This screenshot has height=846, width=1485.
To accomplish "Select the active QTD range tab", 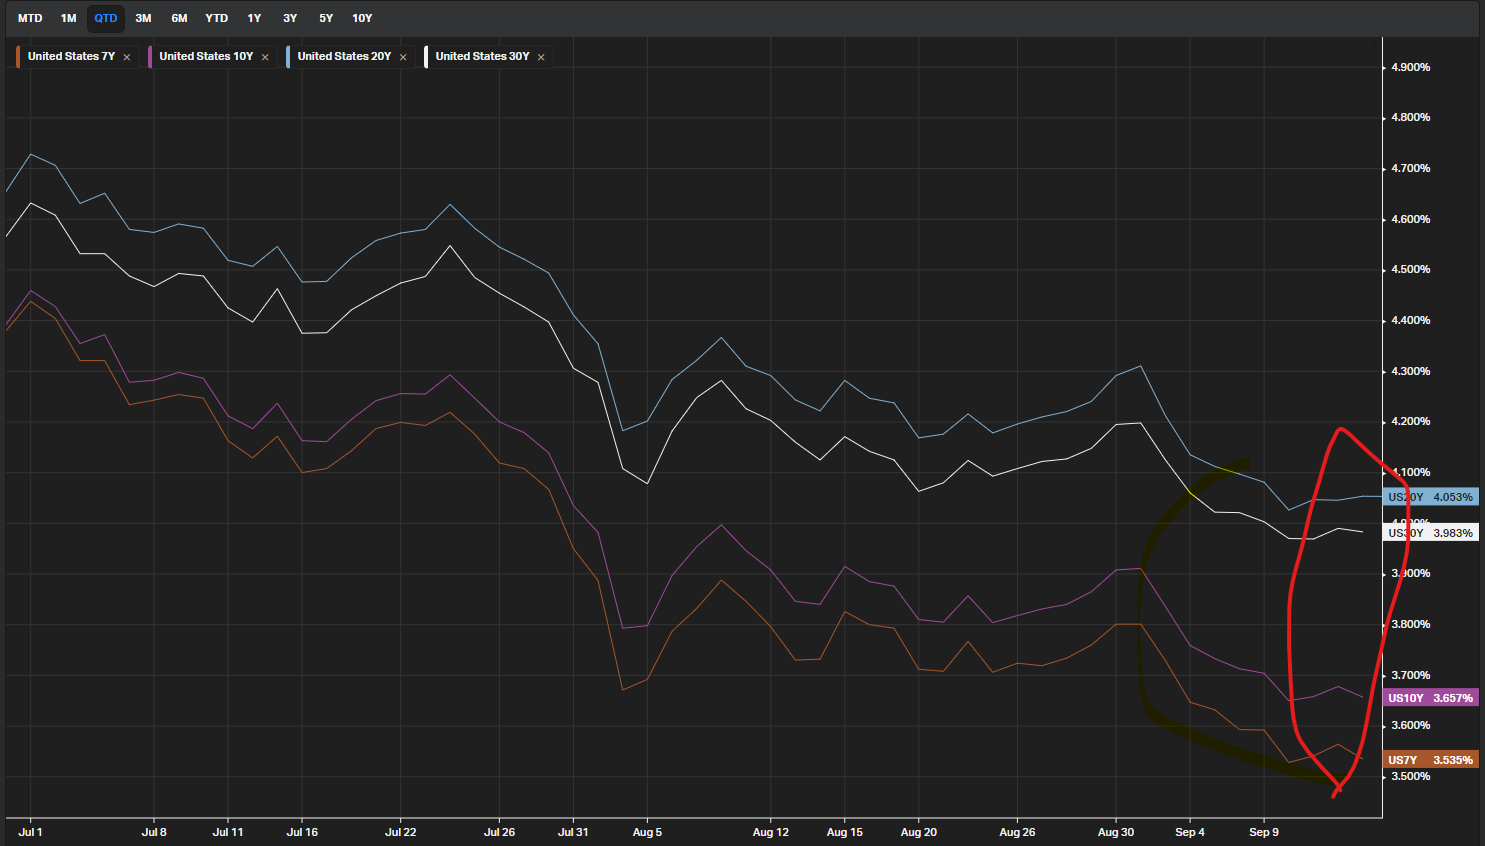I will [x=106, y=18].
